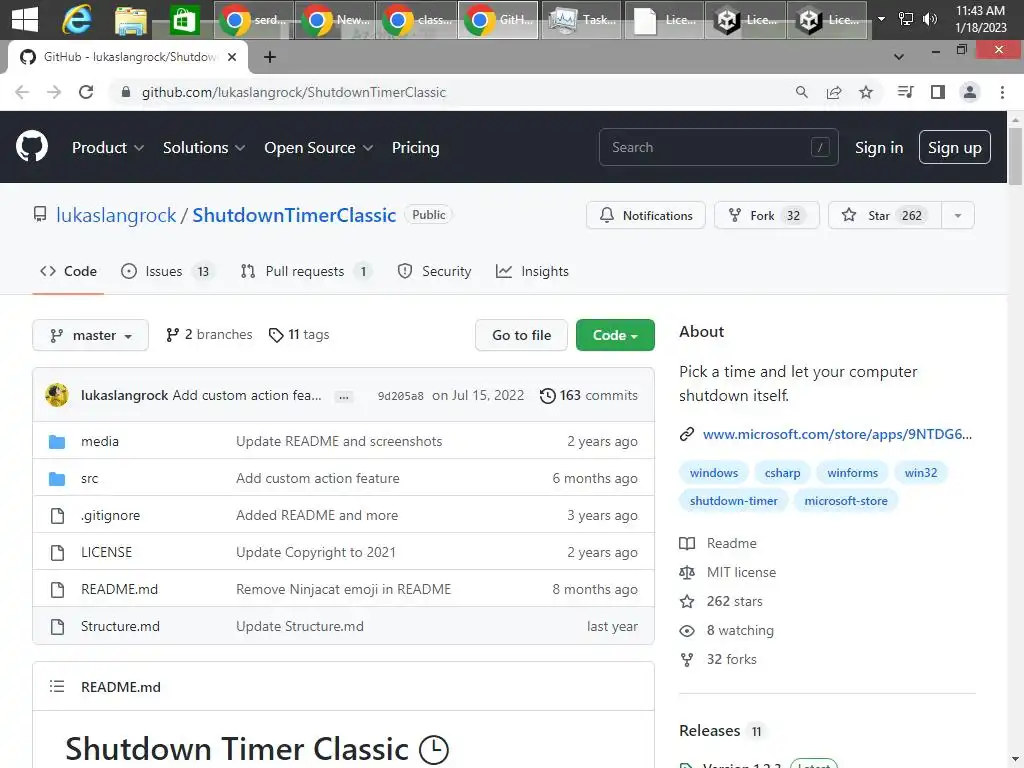
Task: Fork the repository button
Action: 767,216
